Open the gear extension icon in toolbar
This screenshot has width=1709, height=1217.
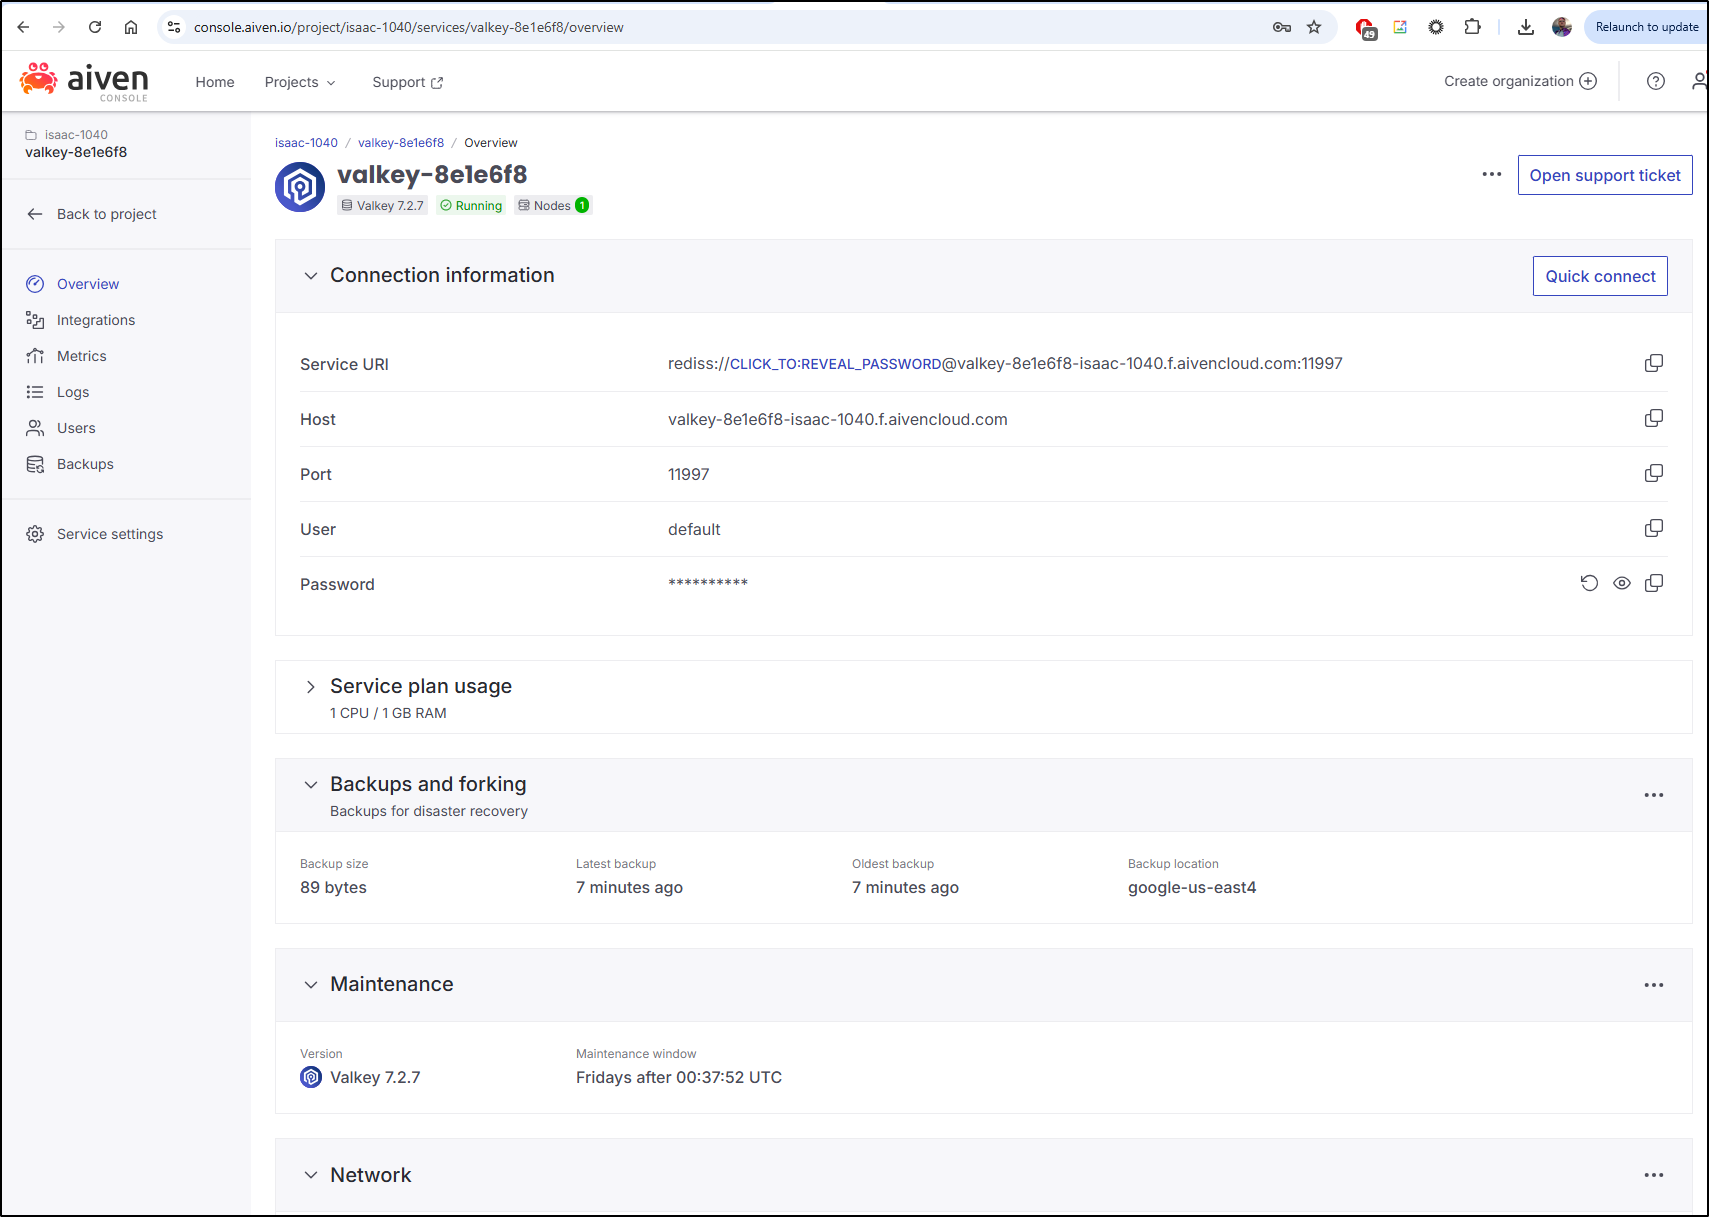pos(1436,27)
